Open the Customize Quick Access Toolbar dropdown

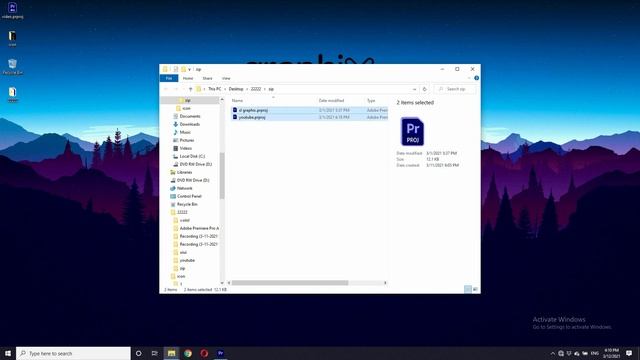[x=189, y=69]
